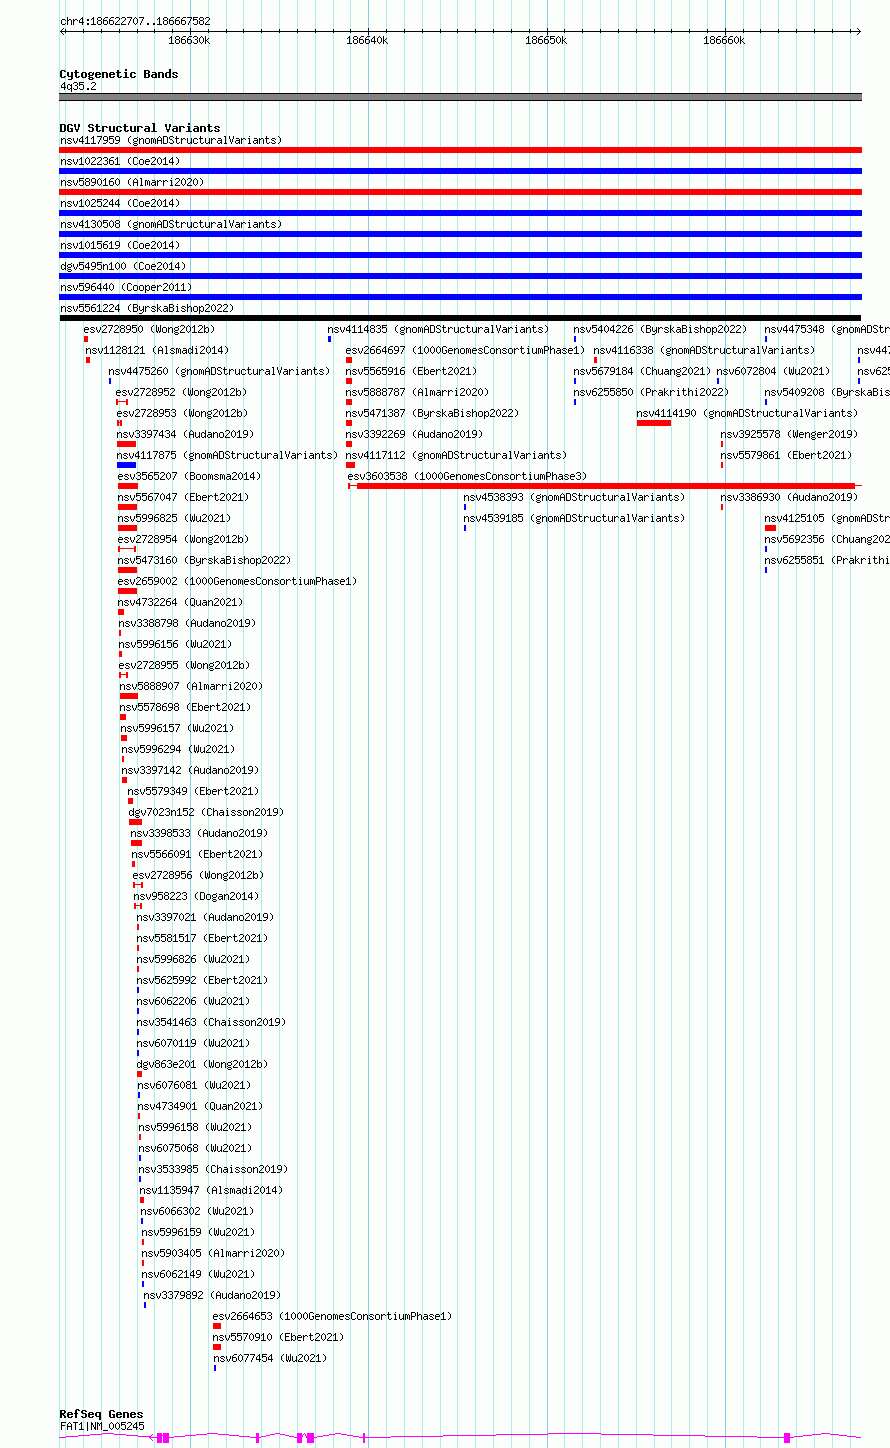
Task: Click nsv5471387 (ByrskaBishop2022) label
Action: click(x=432, y=413)
